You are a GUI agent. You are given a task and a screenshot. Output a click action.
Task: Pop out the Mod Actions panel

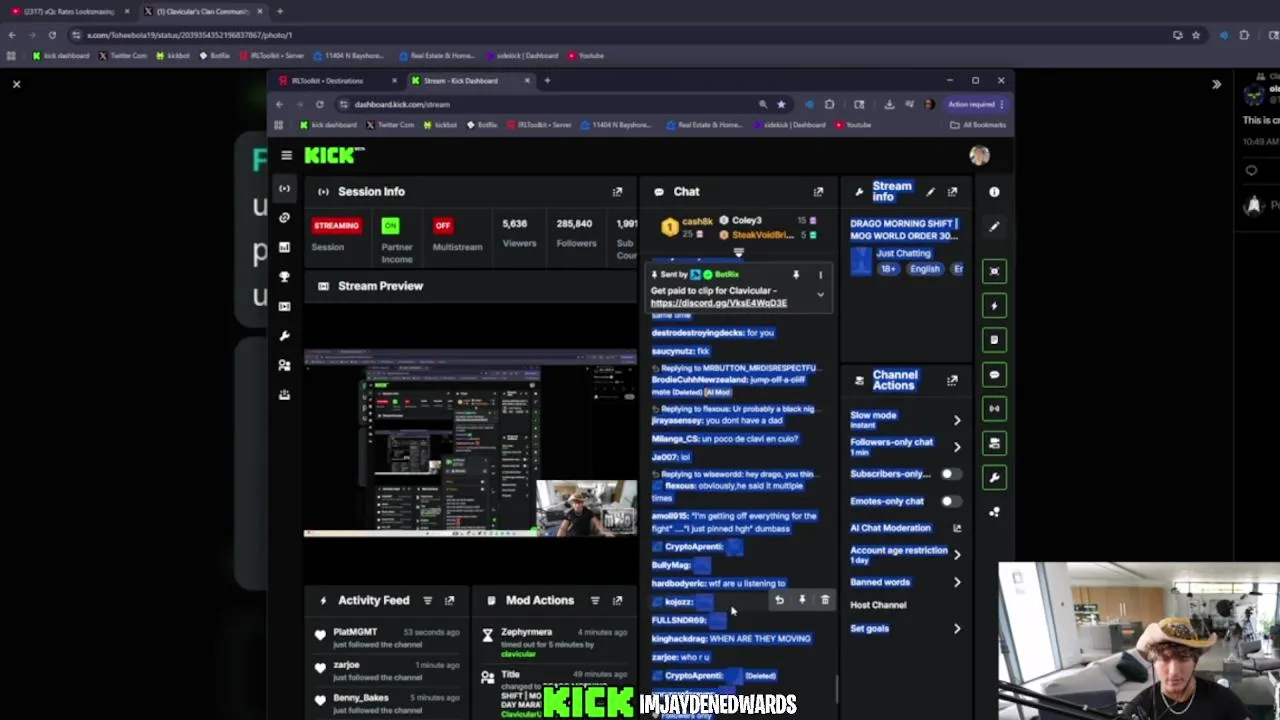click(617, 601)
